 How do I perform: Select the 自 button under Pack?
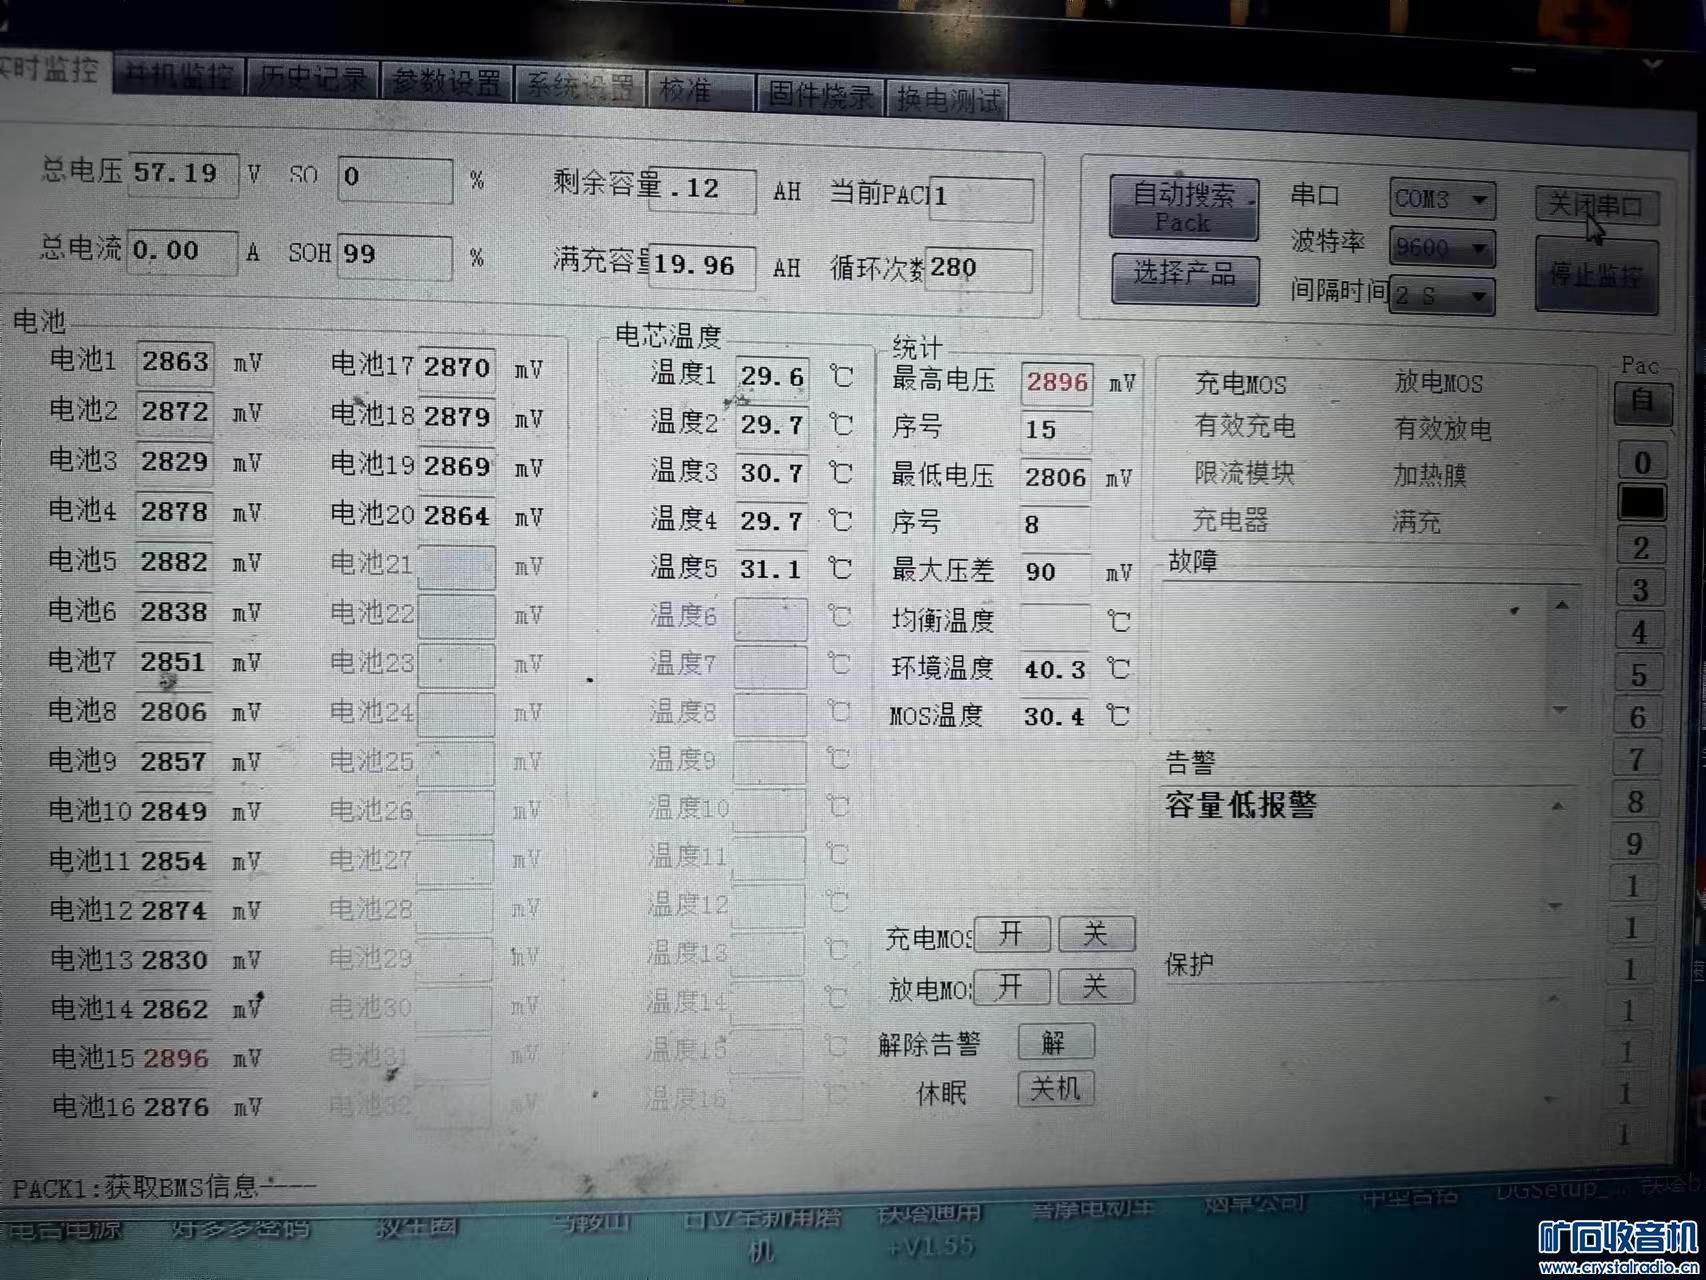(x=1642, y=401)
